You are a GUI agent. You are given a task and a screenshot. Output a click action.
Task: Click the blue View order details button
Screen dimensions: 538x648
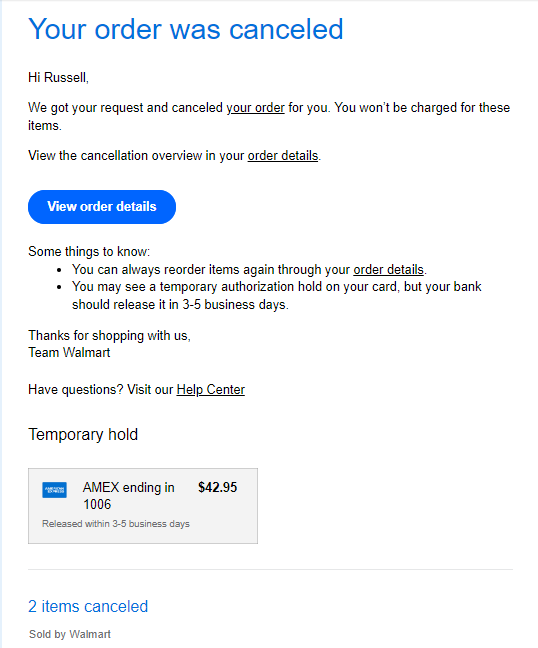point(102,207)
